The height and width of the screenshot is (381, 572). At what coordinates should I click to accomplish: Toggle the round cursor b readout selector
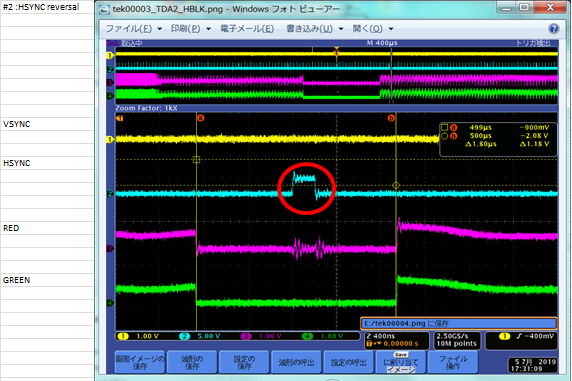tap(444, 136)
